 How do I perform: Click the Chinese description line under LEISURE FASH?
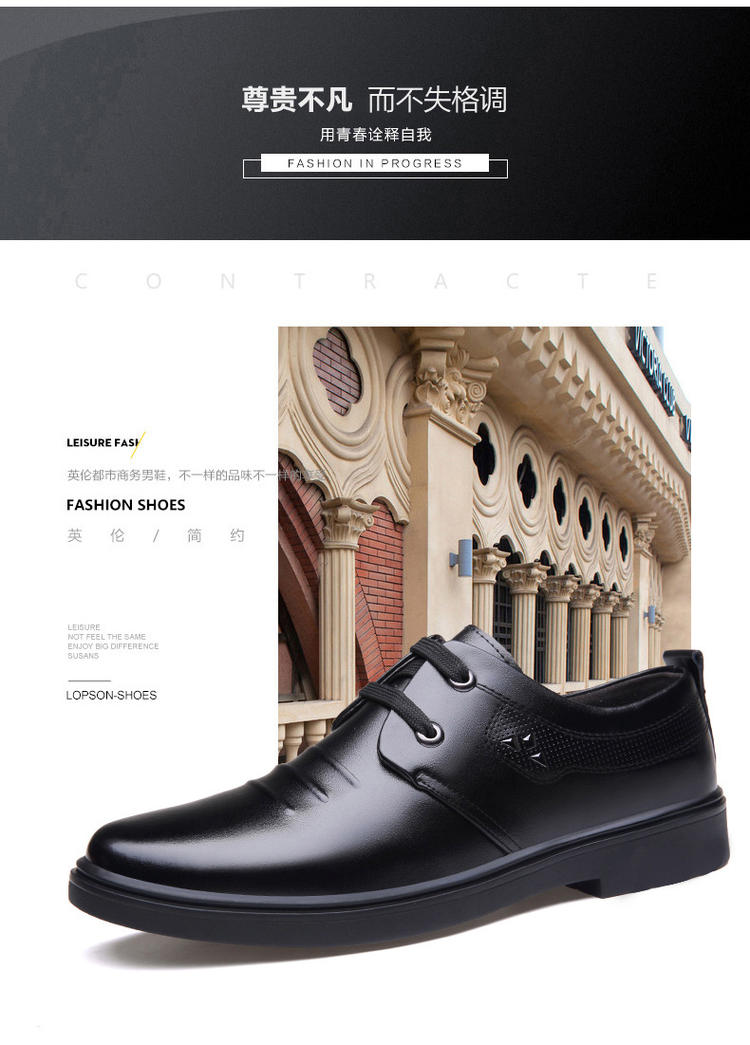click(195, 475)
